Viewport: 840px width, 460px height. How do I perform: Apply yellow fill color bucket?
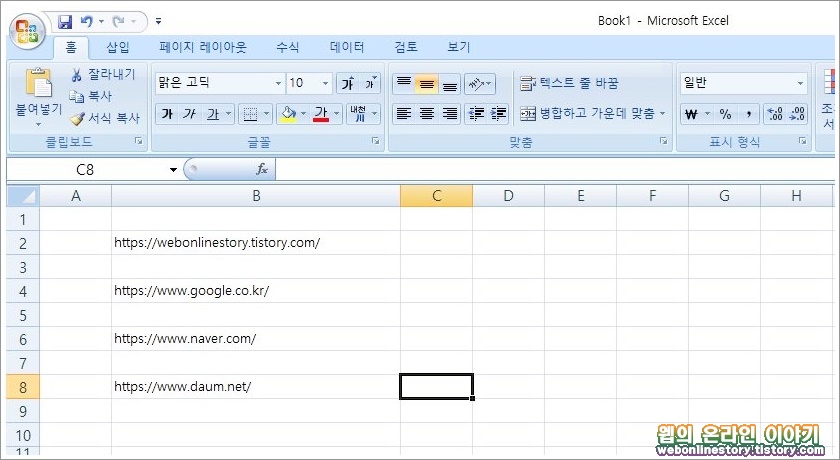(288, 114)
